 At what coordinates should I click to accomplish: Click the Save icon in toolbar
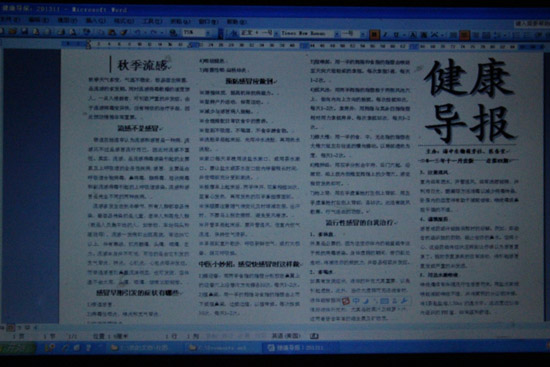pos(24,31)
